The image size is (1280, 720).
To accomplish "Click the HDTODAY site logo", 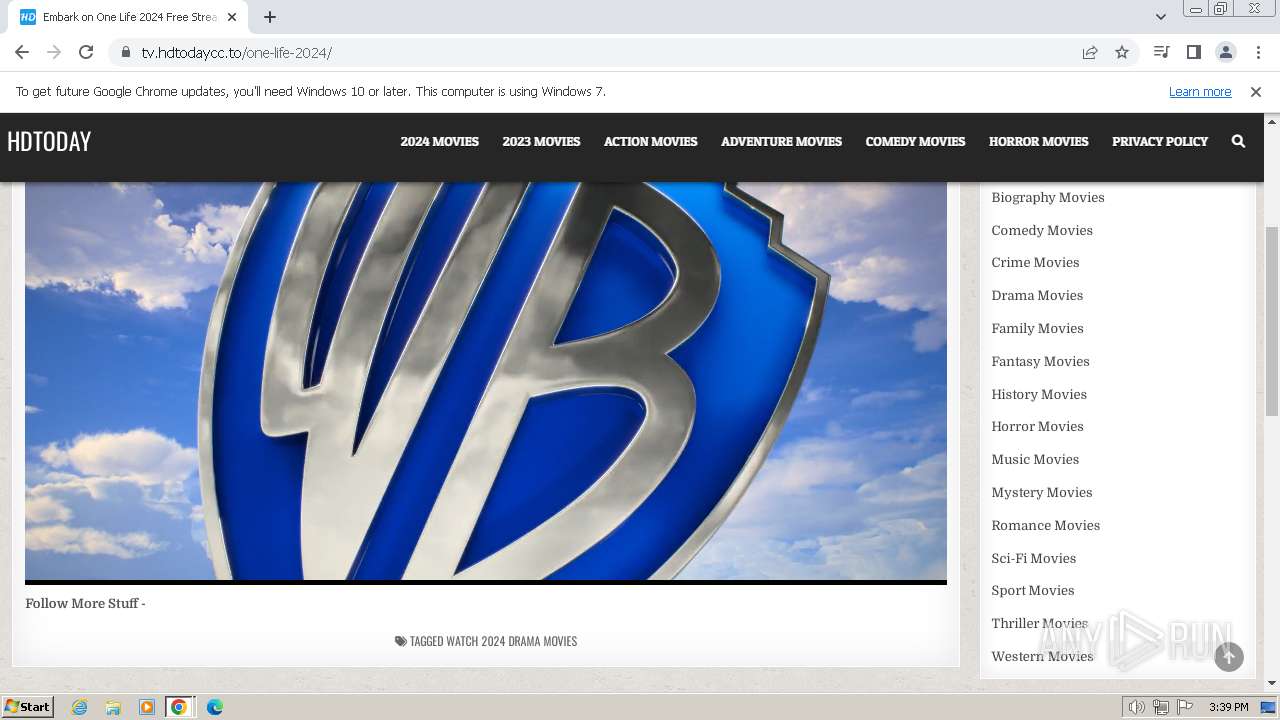I will (x=49, y=141).
